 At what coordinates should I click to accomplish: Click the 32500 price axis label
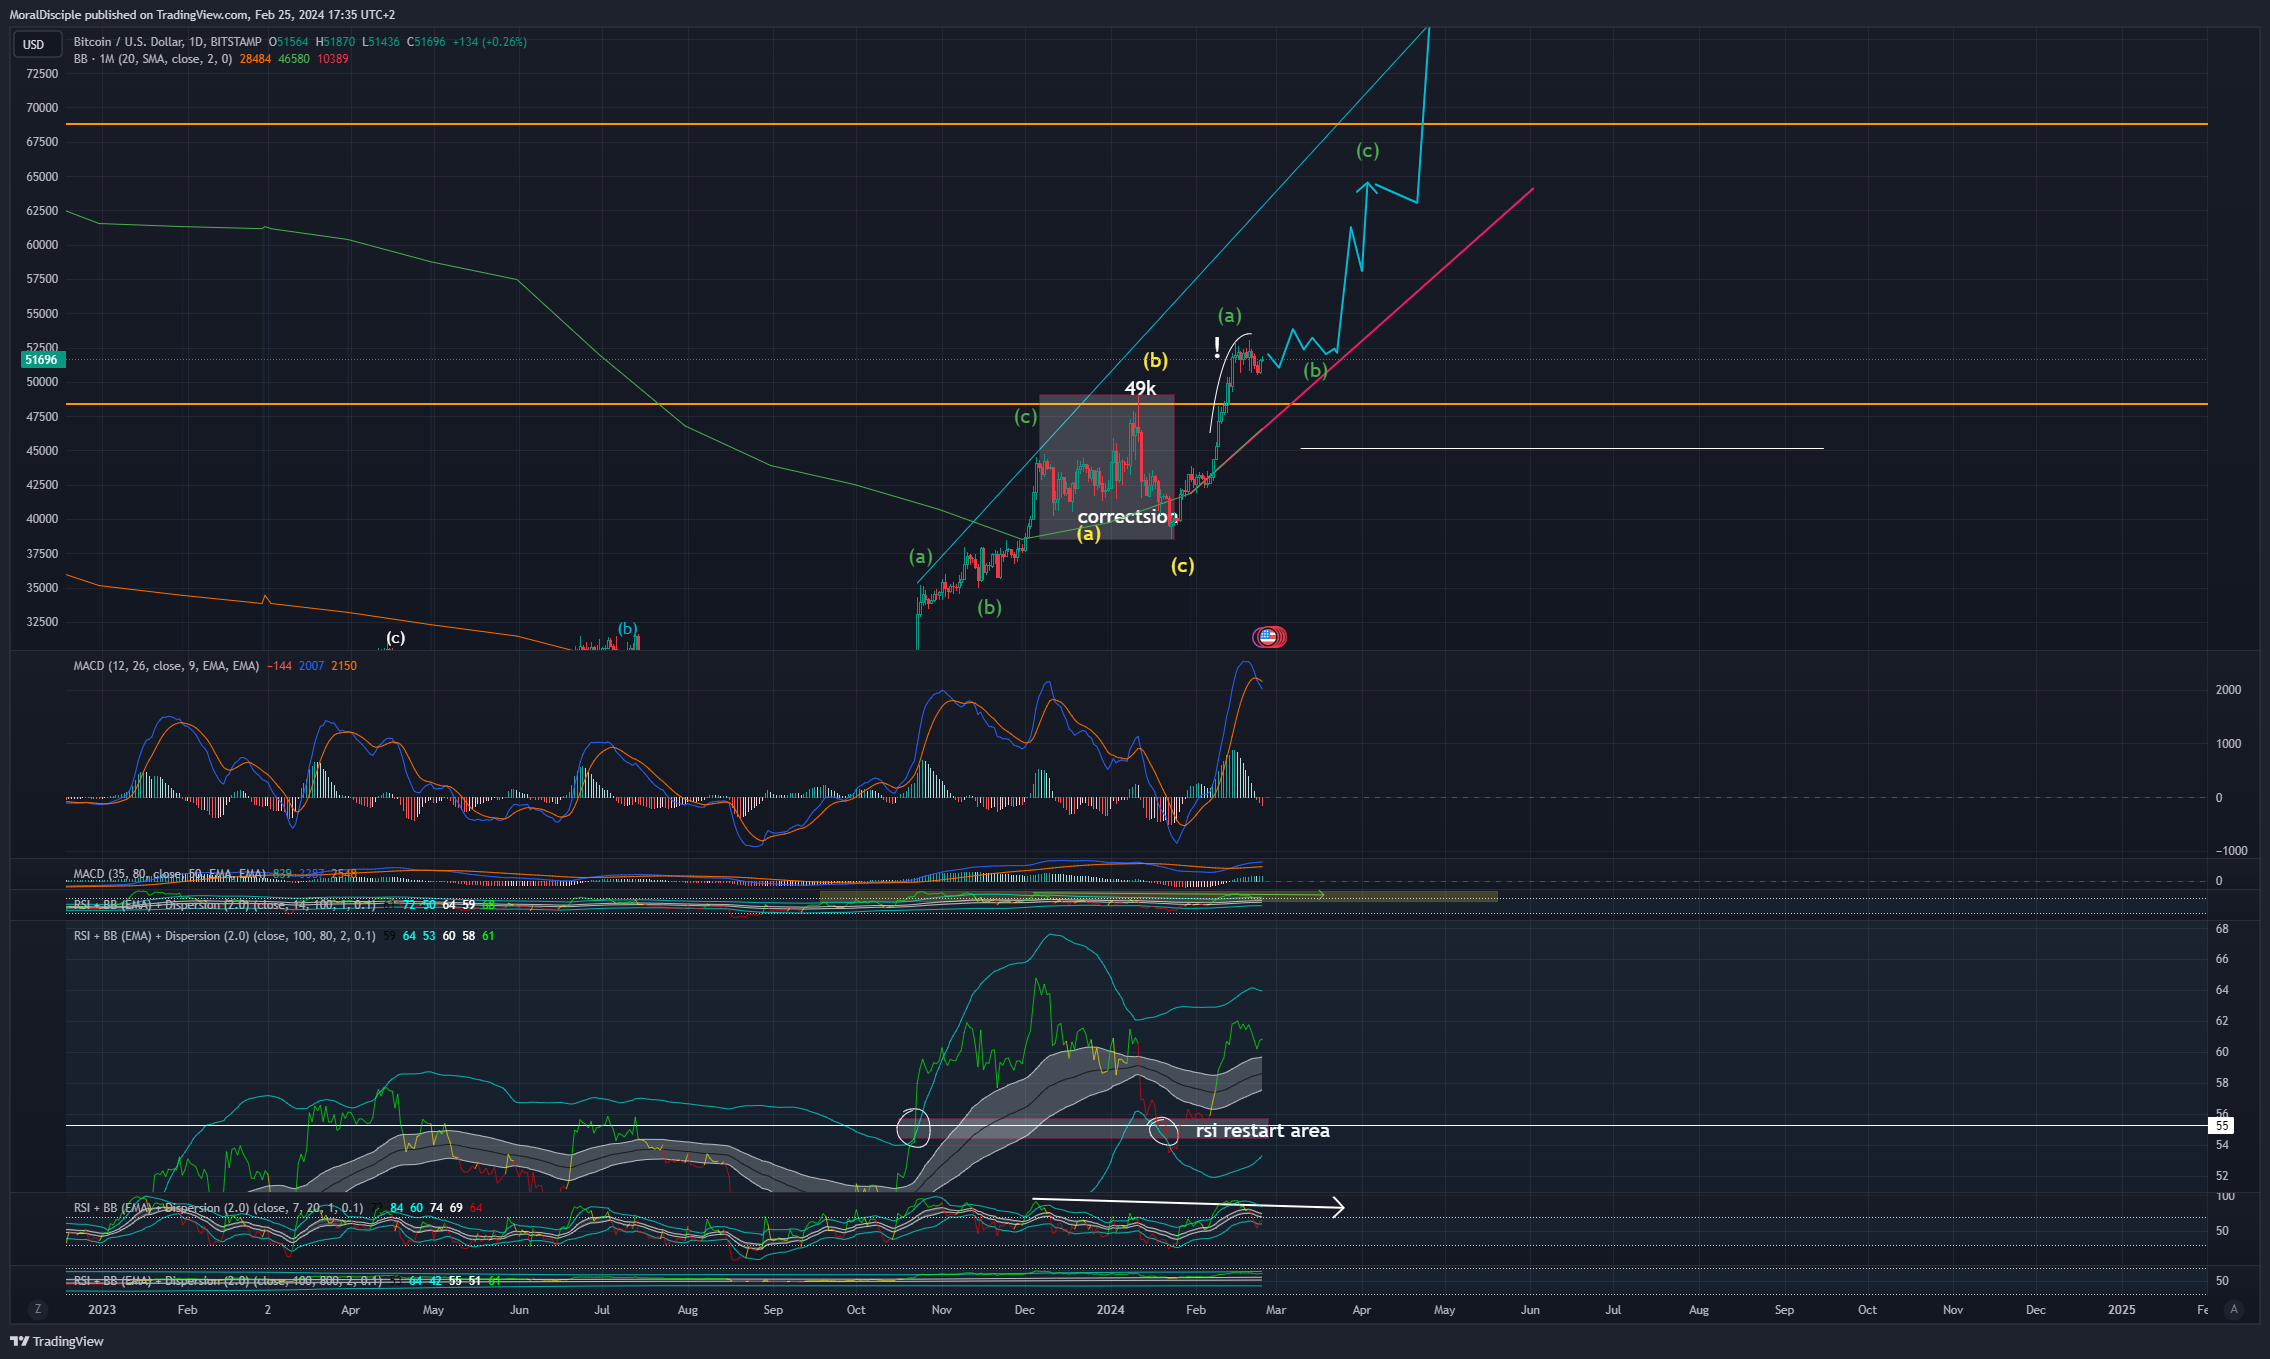point(42,622)
